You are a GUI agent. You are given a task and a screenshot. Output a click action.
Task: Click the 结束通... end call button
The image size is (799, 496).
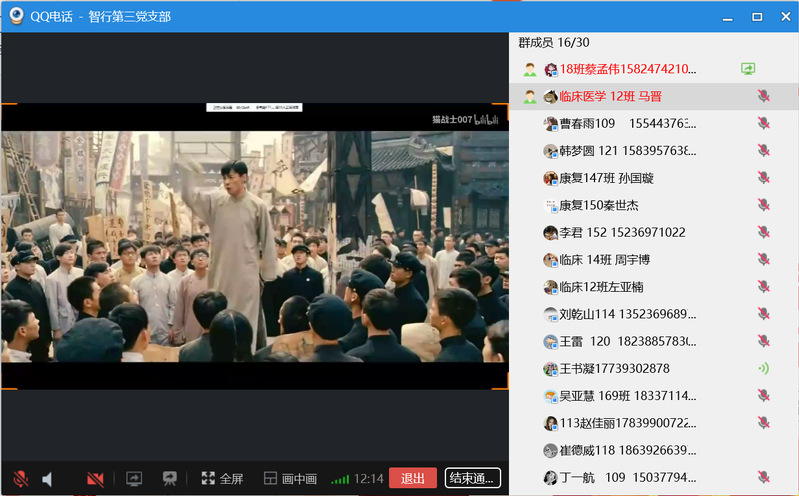[472, 478]
